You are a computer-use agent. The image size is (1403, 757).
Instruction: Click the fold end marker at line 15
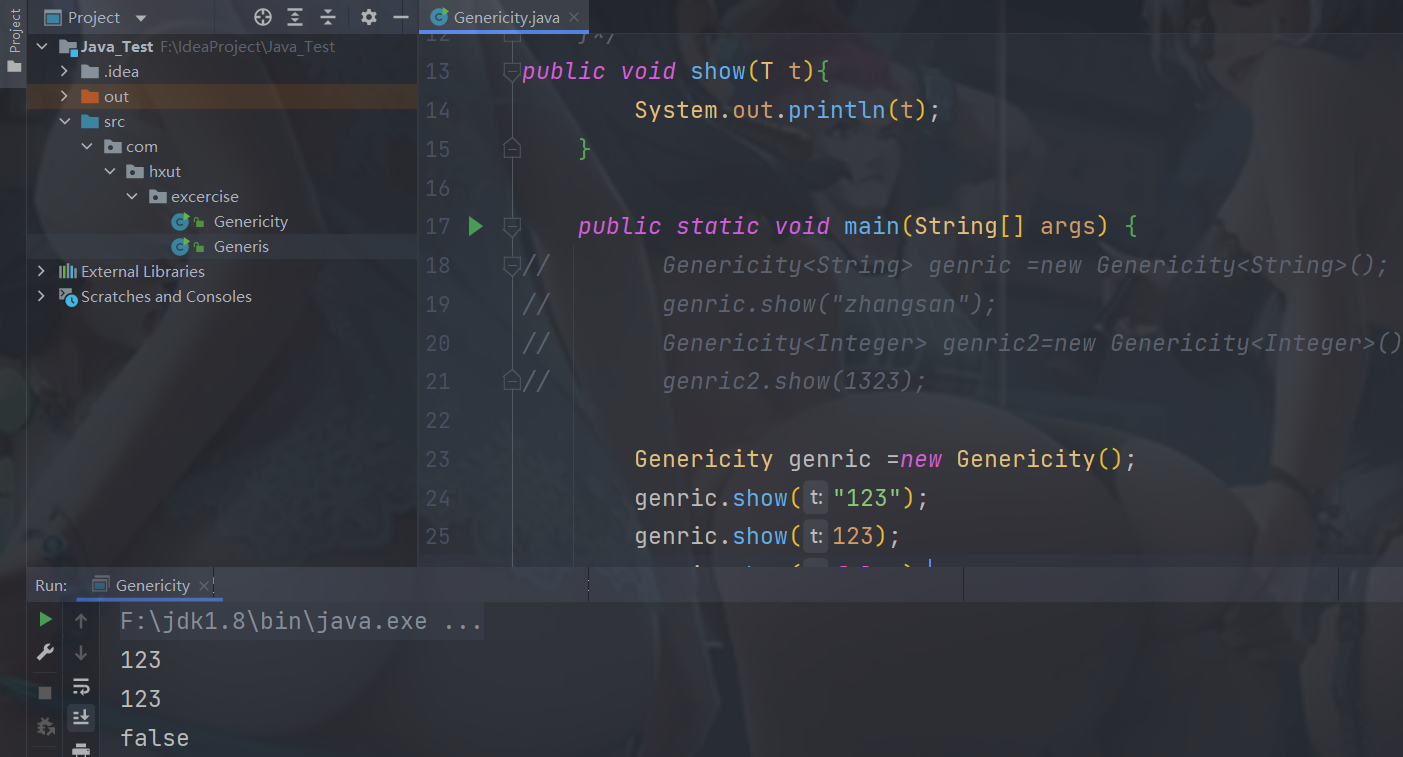512,149
